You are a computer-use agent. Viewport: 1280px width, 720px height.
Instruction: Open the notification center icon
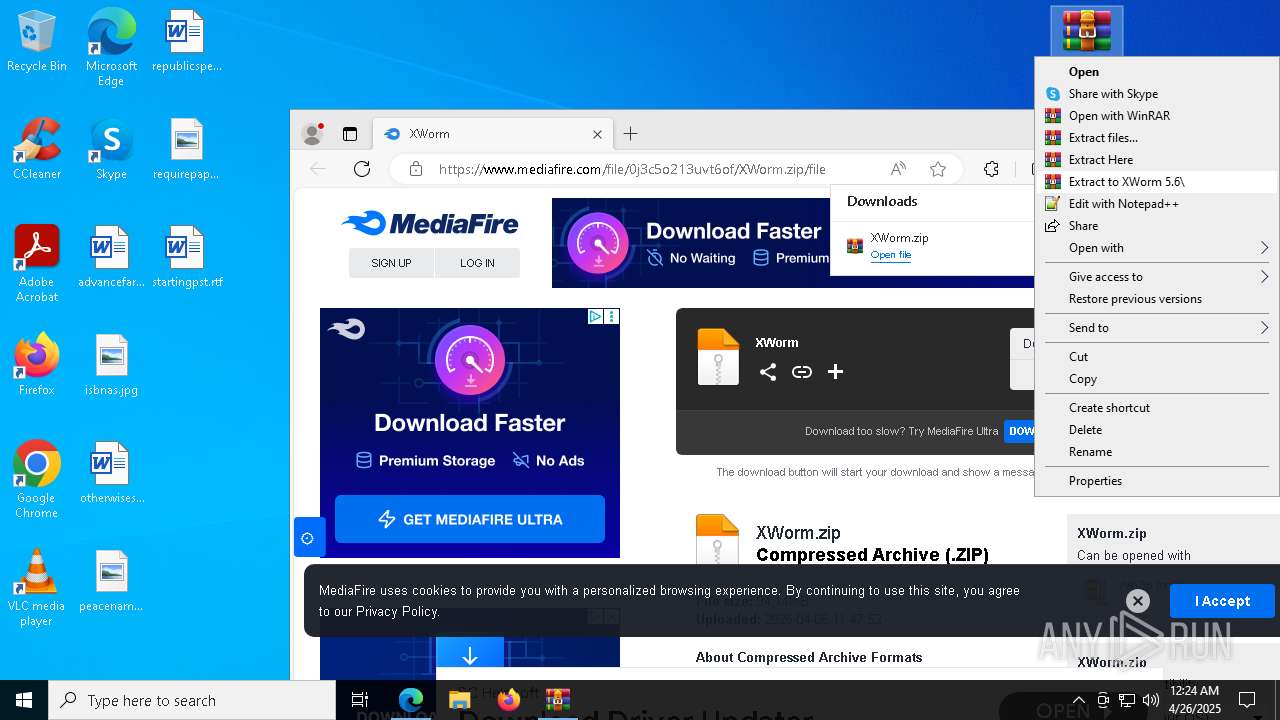(1247, 700)
